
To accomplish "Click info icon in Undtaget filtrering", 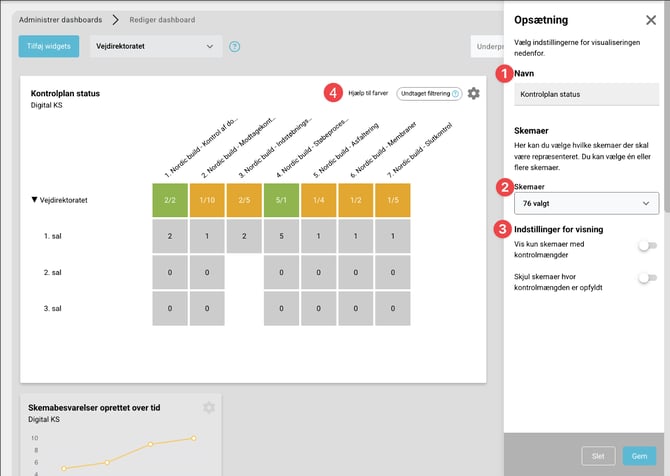I will [x=456, y=93].
